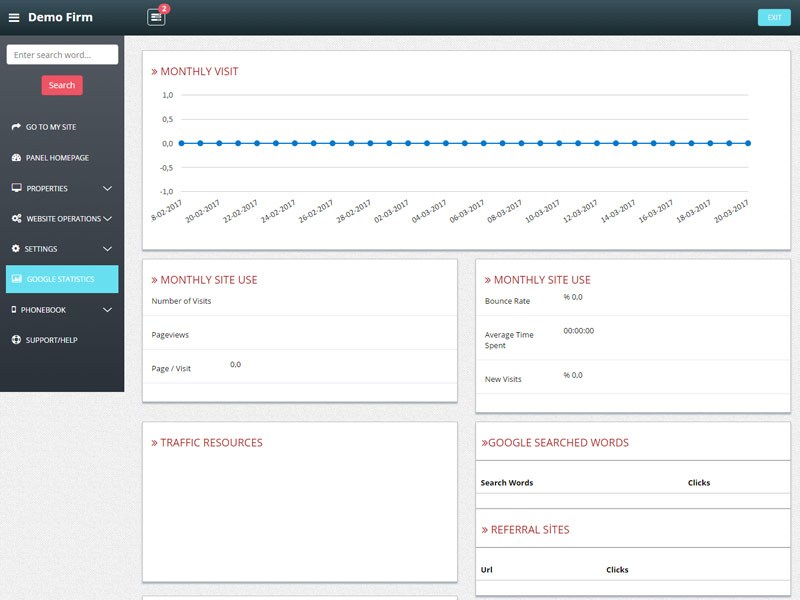Click the cog icon beside Settings
Image resolution: width=800 pixels, height=600 pixels.
(x=15, y=248)
